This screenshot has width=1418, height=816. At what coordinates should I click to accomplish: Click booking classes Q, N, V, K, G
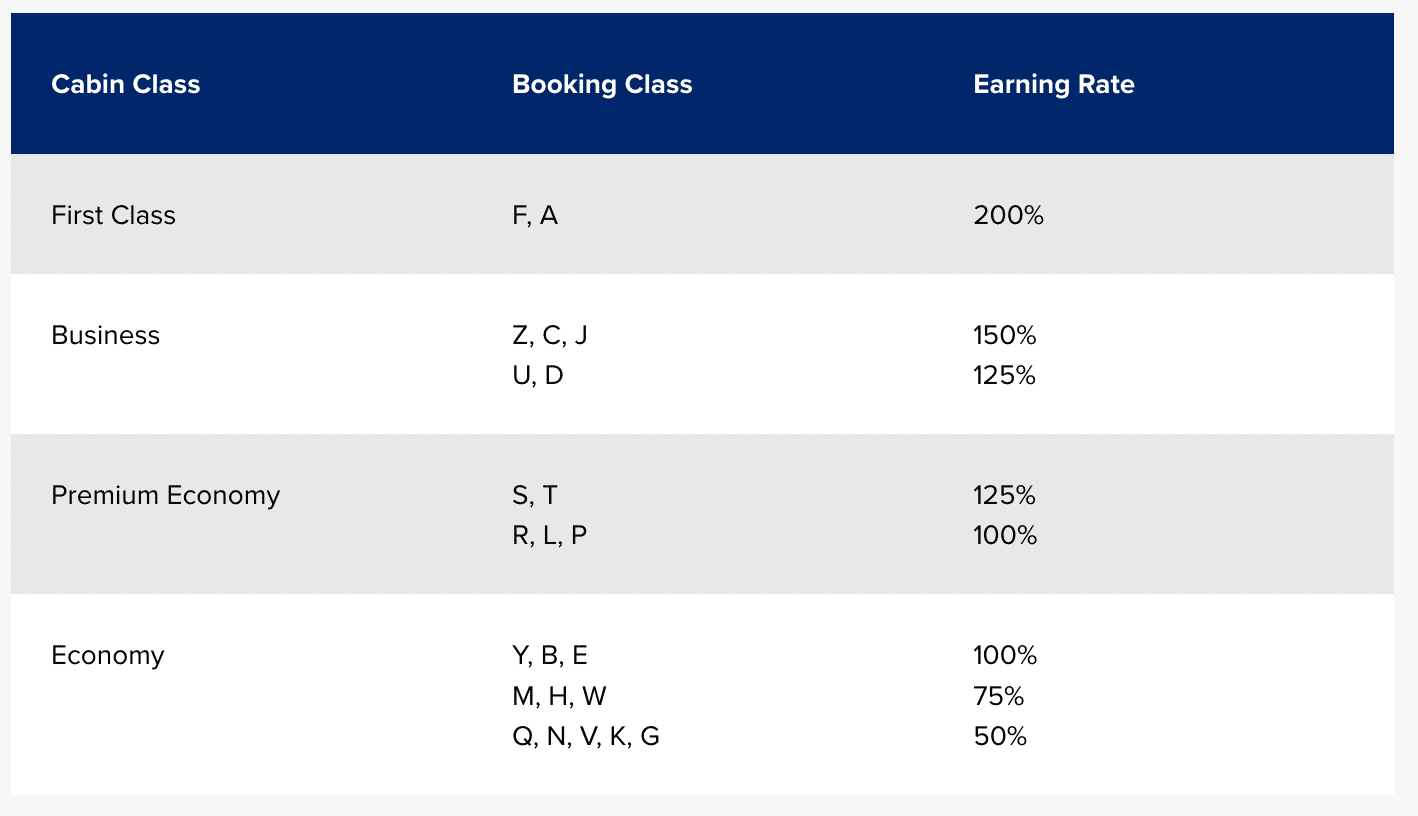[586, 737]
